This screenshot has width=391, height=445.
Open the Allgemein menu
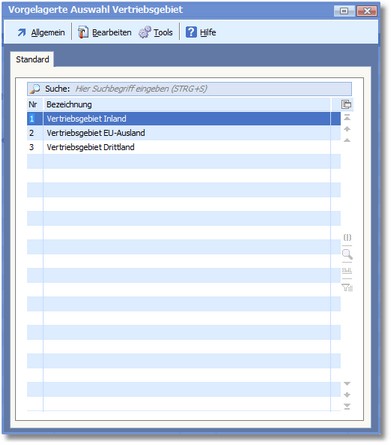click(x=41, y=32)
